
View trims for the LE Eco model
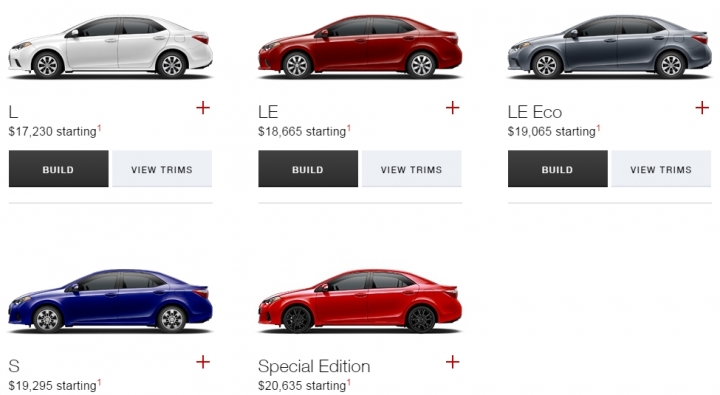(x=661, y=169)
